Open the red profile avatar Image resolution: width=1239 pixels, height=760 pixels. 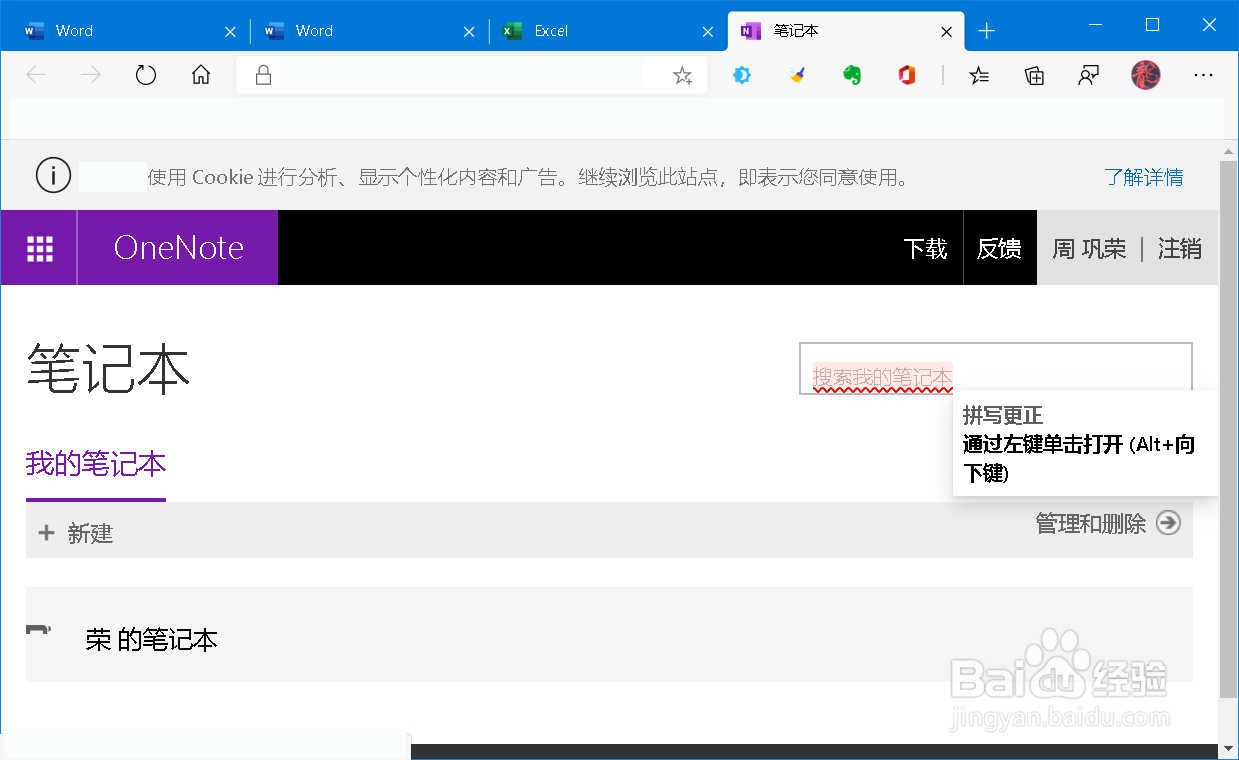[1146, 75]
